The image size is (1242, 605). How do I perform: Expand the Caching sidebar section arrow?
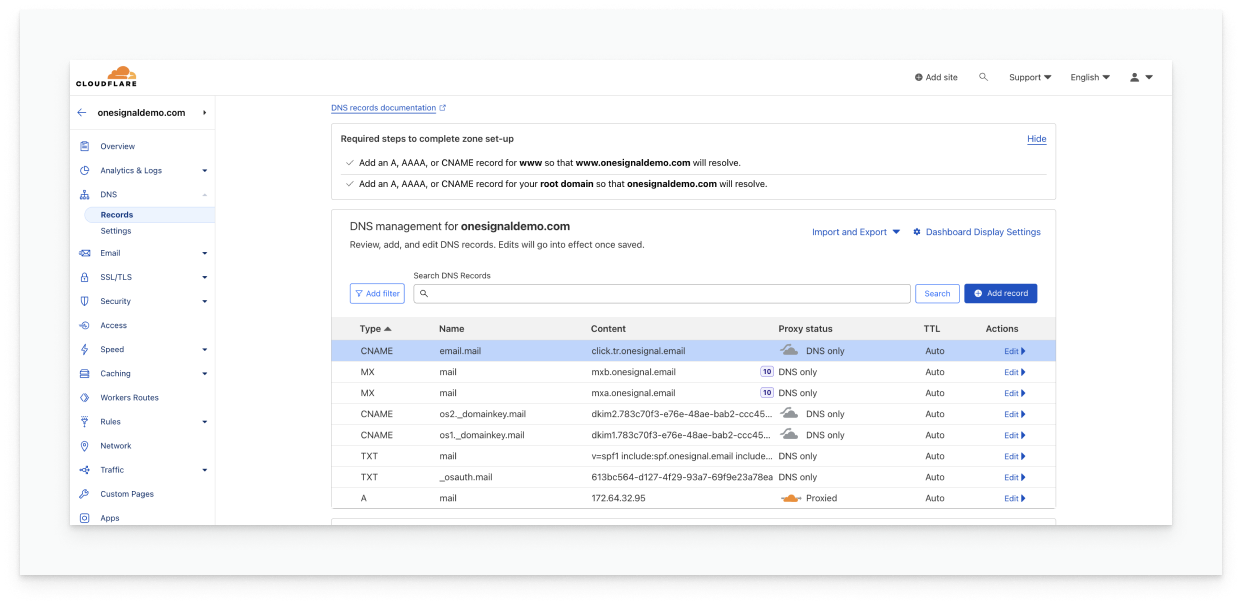pyautogui.click(x=204, y=374)
